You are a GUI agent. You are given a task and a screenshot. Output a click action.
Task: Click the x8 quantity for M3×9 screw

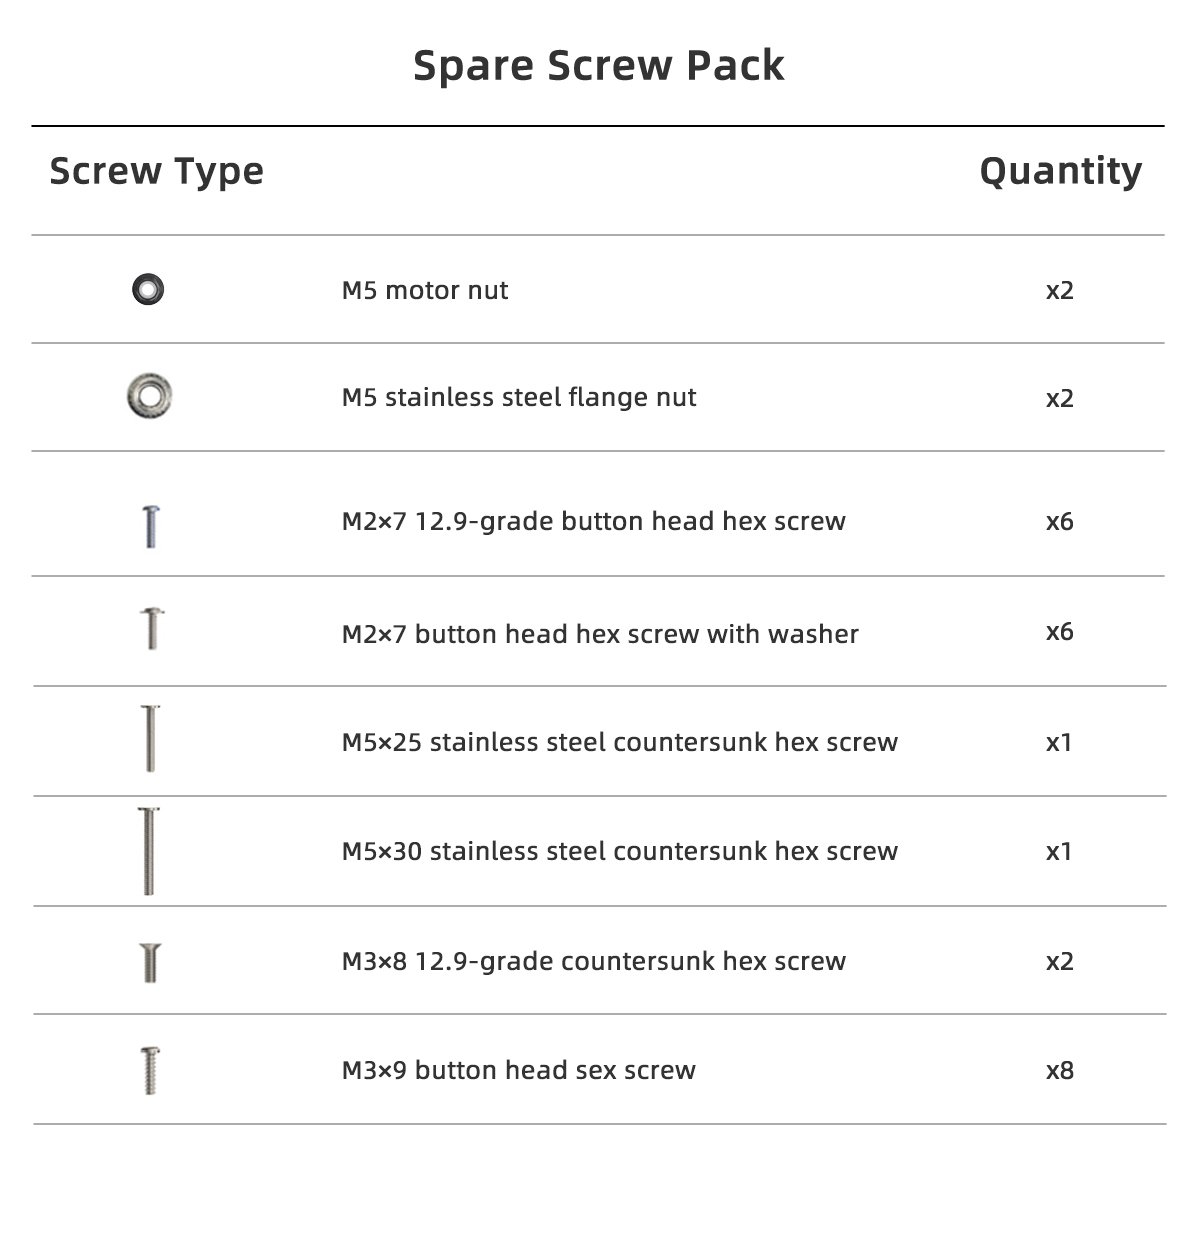[1059, 1071]
